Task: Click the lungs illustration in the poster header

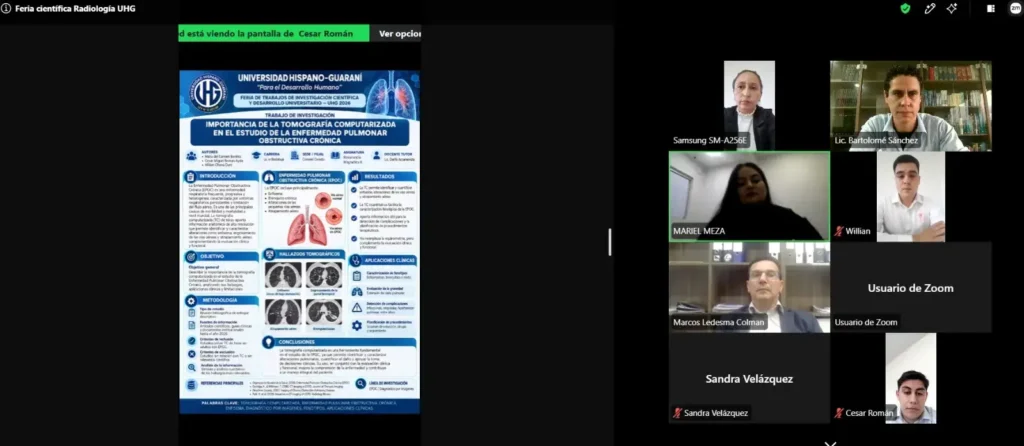Action: click(391, 97)
